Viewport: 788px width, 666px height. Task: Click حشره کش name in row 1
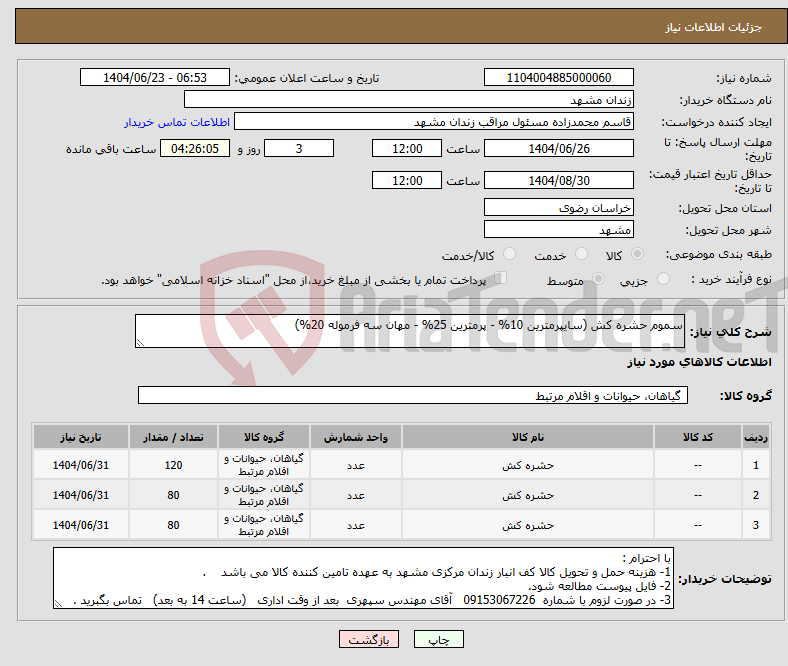pos(528,465)
